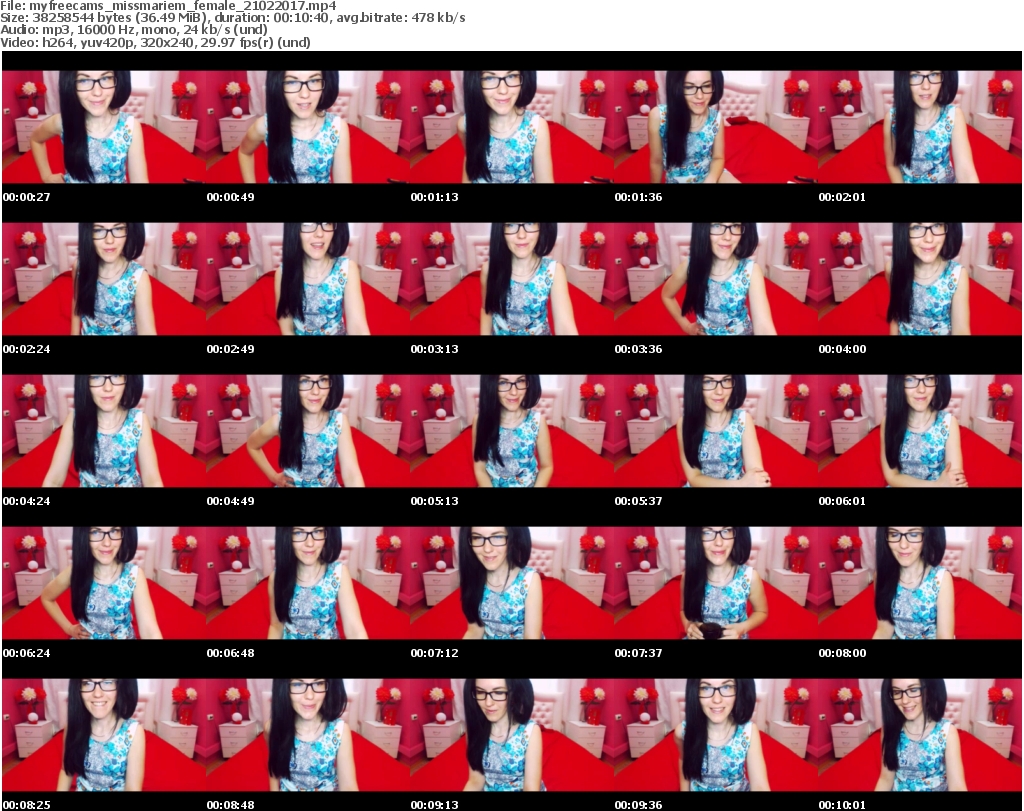Select the thumbnail frame at 00:05:13
Viewport: 1024px width, 811px height.
[512, 431]
